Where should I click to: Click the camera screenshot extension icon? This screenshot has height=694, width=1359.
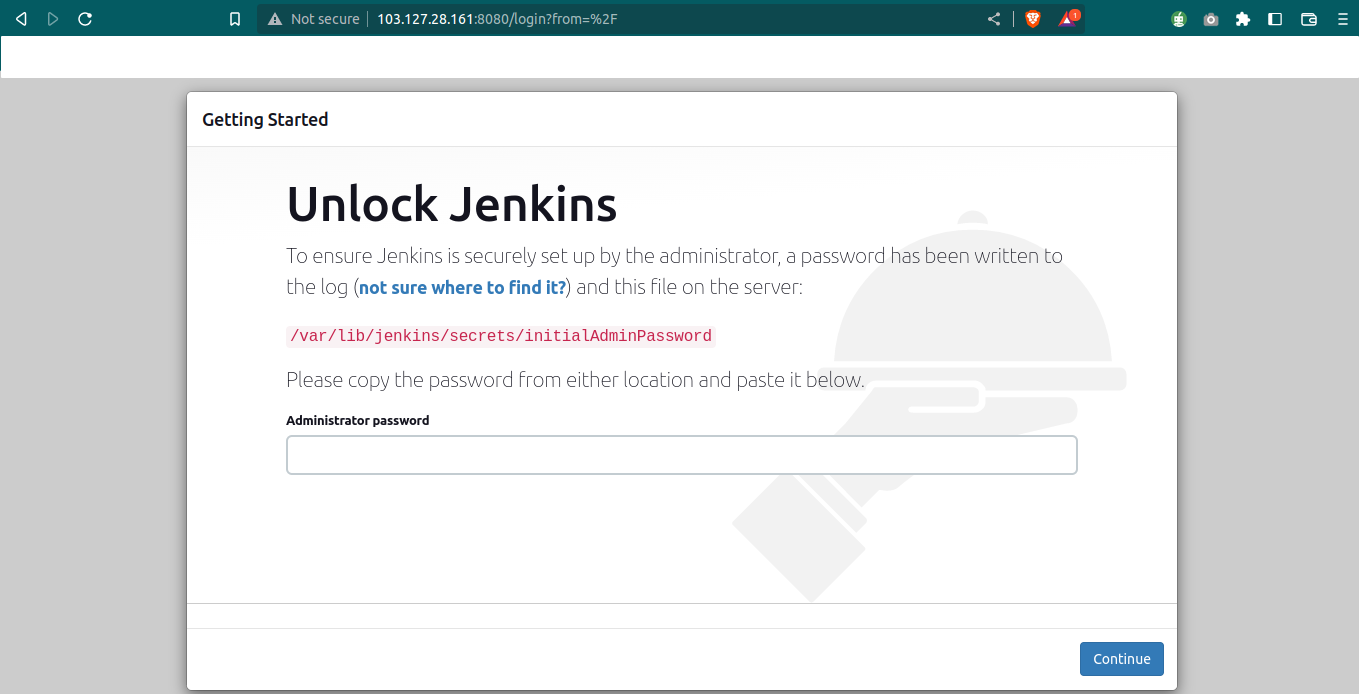pyautogui.click(x=1211, y=19)
